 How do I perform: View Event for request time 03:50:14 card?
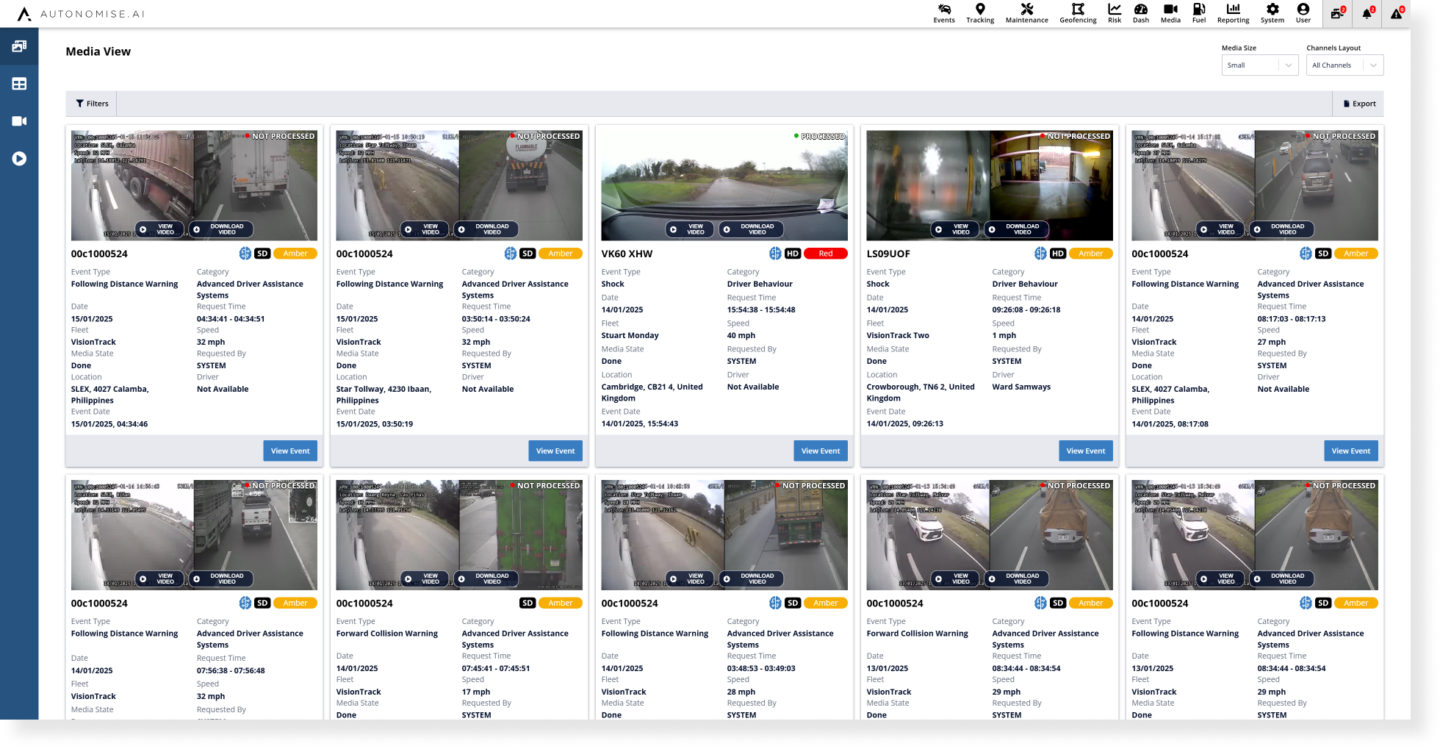coord(556,451)
